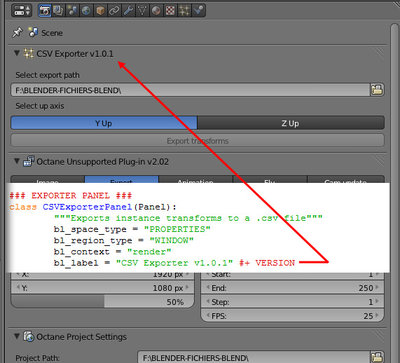The image size is (400, 363).
Task: Open the Physics properties icon
Action: (x=198, y=11)
